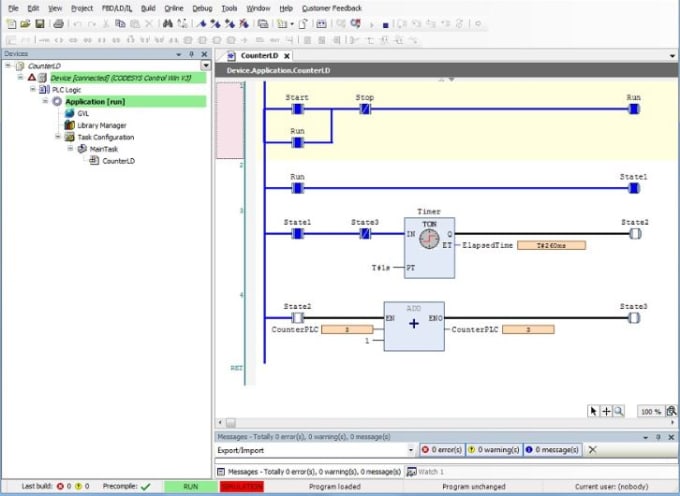Click the ElapsedTime value T#240ms
This screenshot has width=680, height=496.
click(552, 245)
